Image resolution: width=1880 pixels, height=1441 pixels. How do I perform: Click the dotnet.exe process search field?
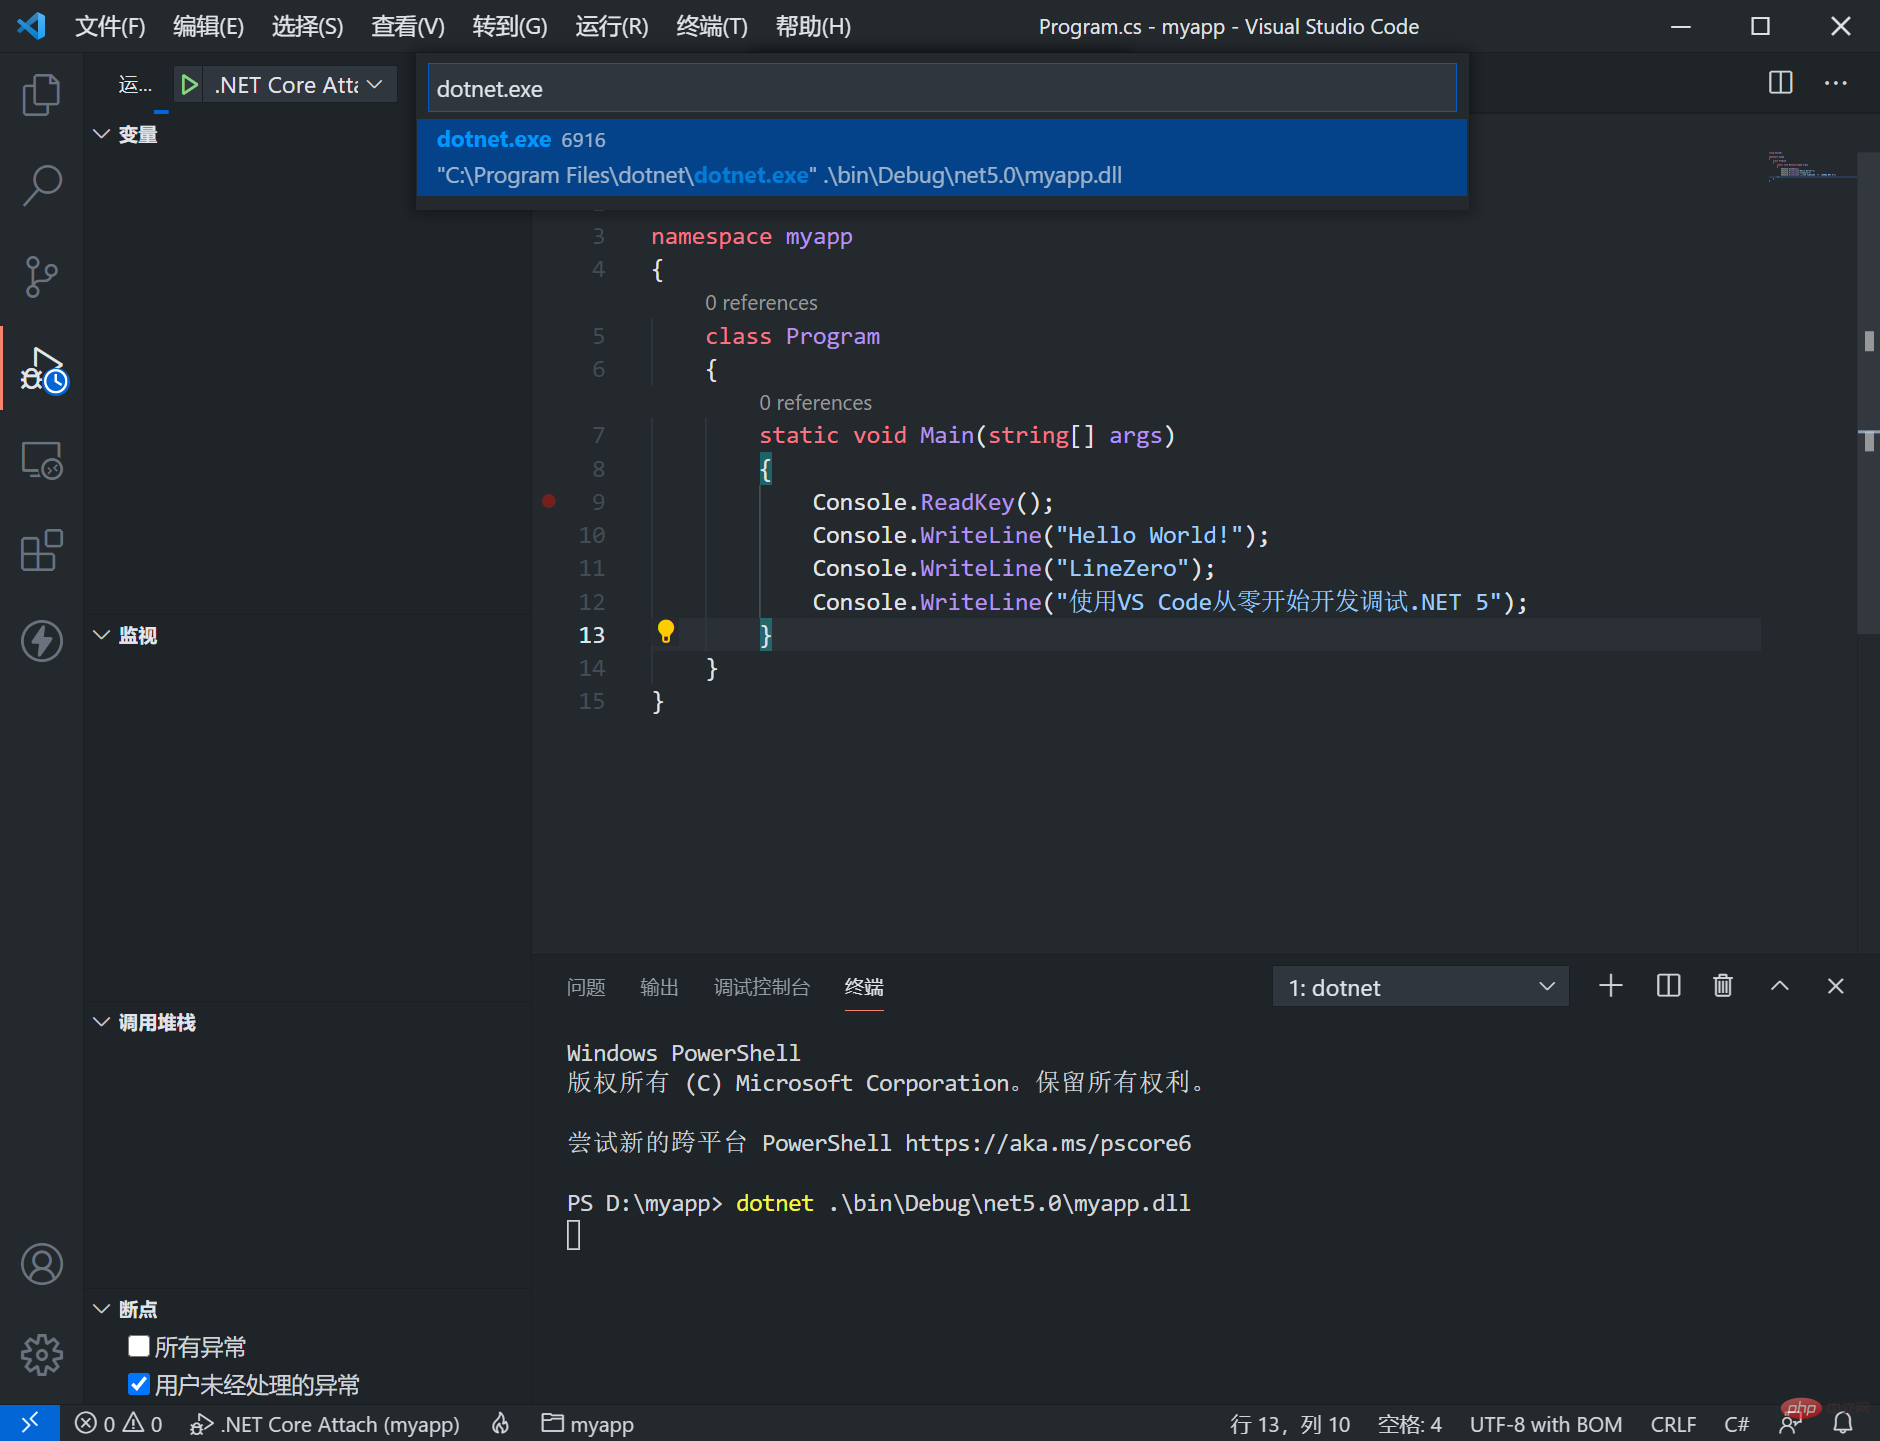940,88
